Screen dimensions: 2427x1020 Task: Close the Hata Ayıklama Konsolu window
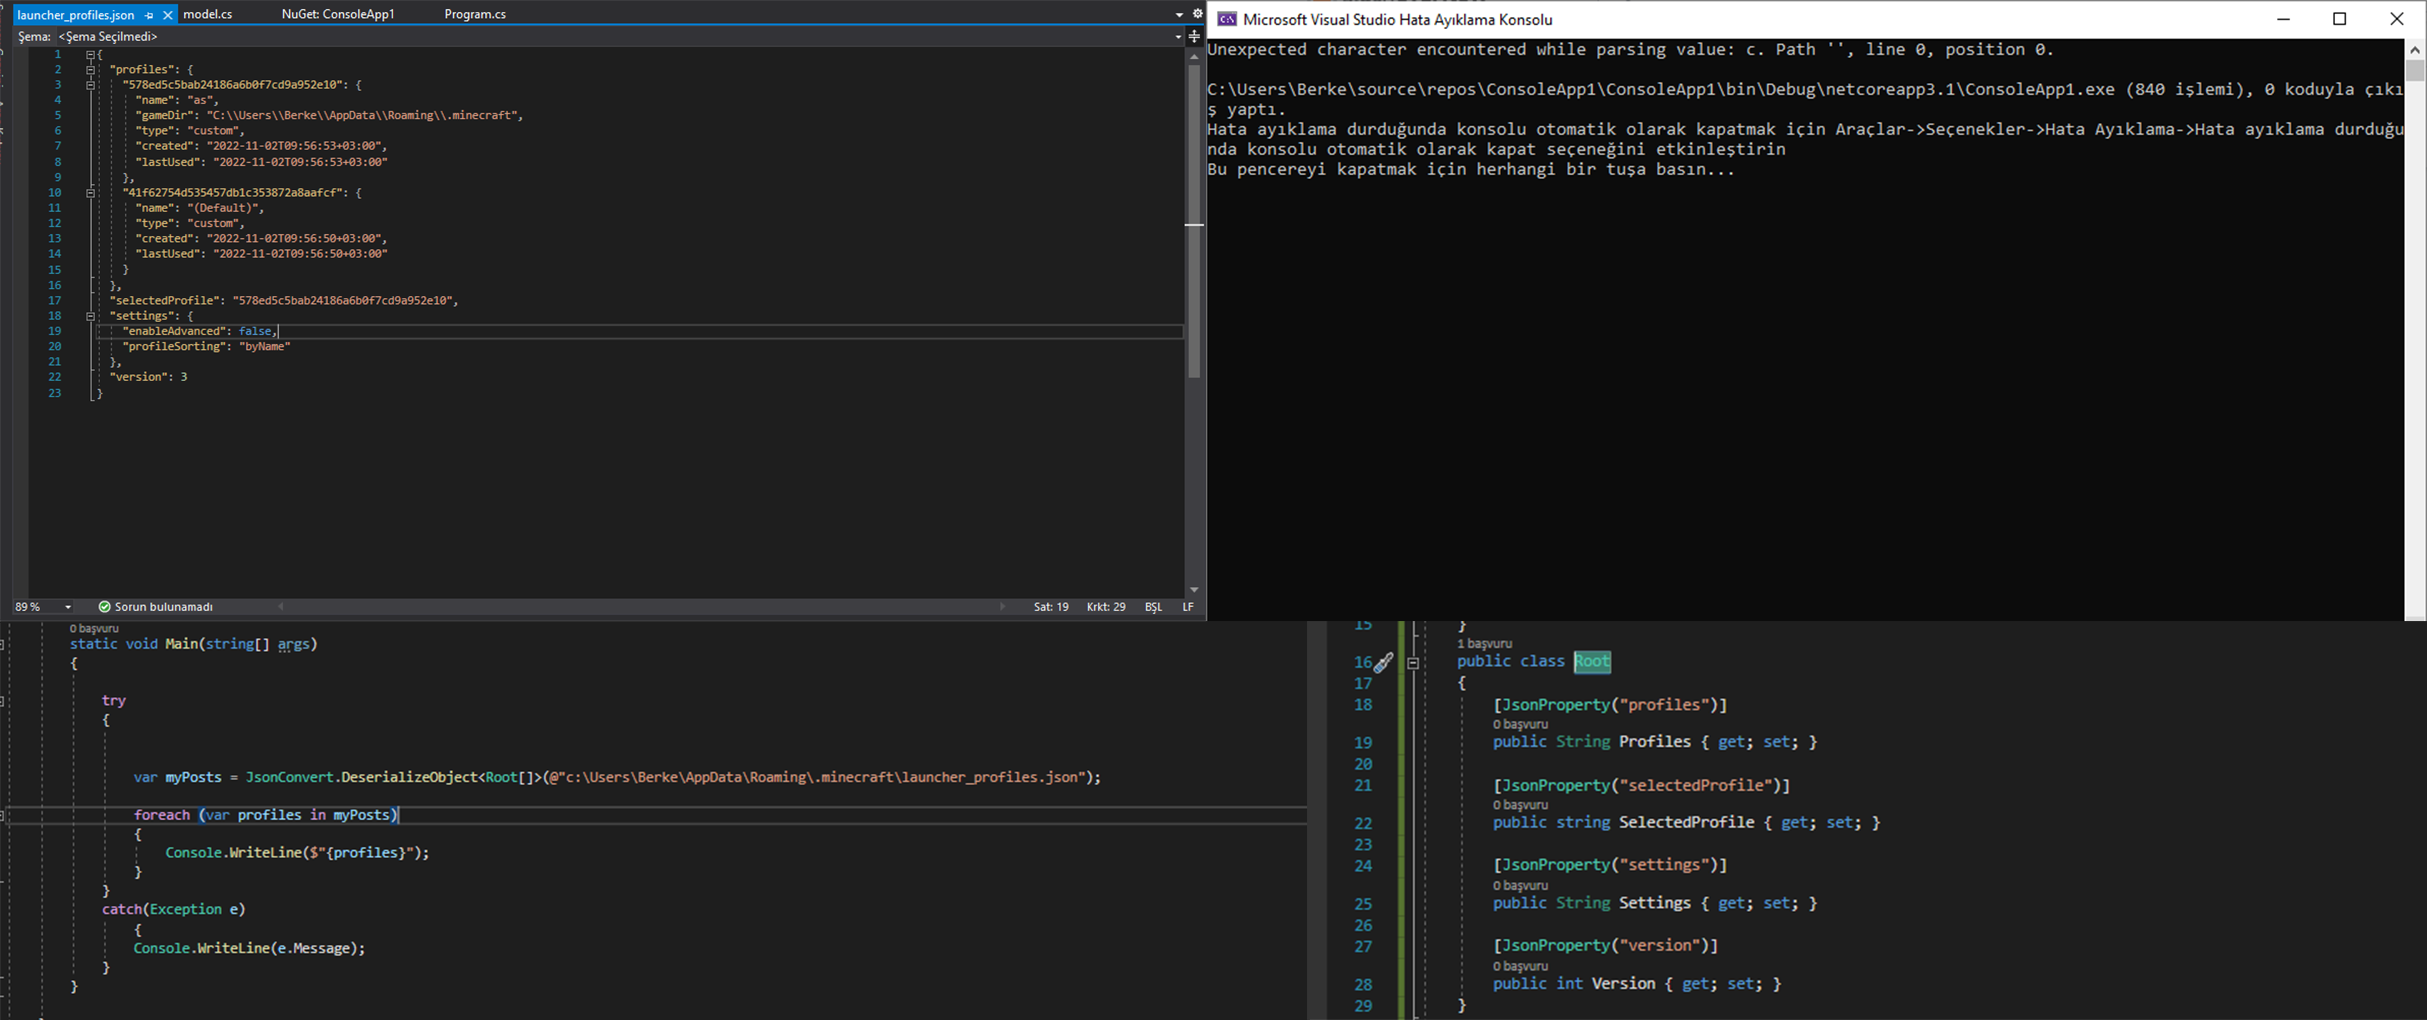coord(2397,19)
